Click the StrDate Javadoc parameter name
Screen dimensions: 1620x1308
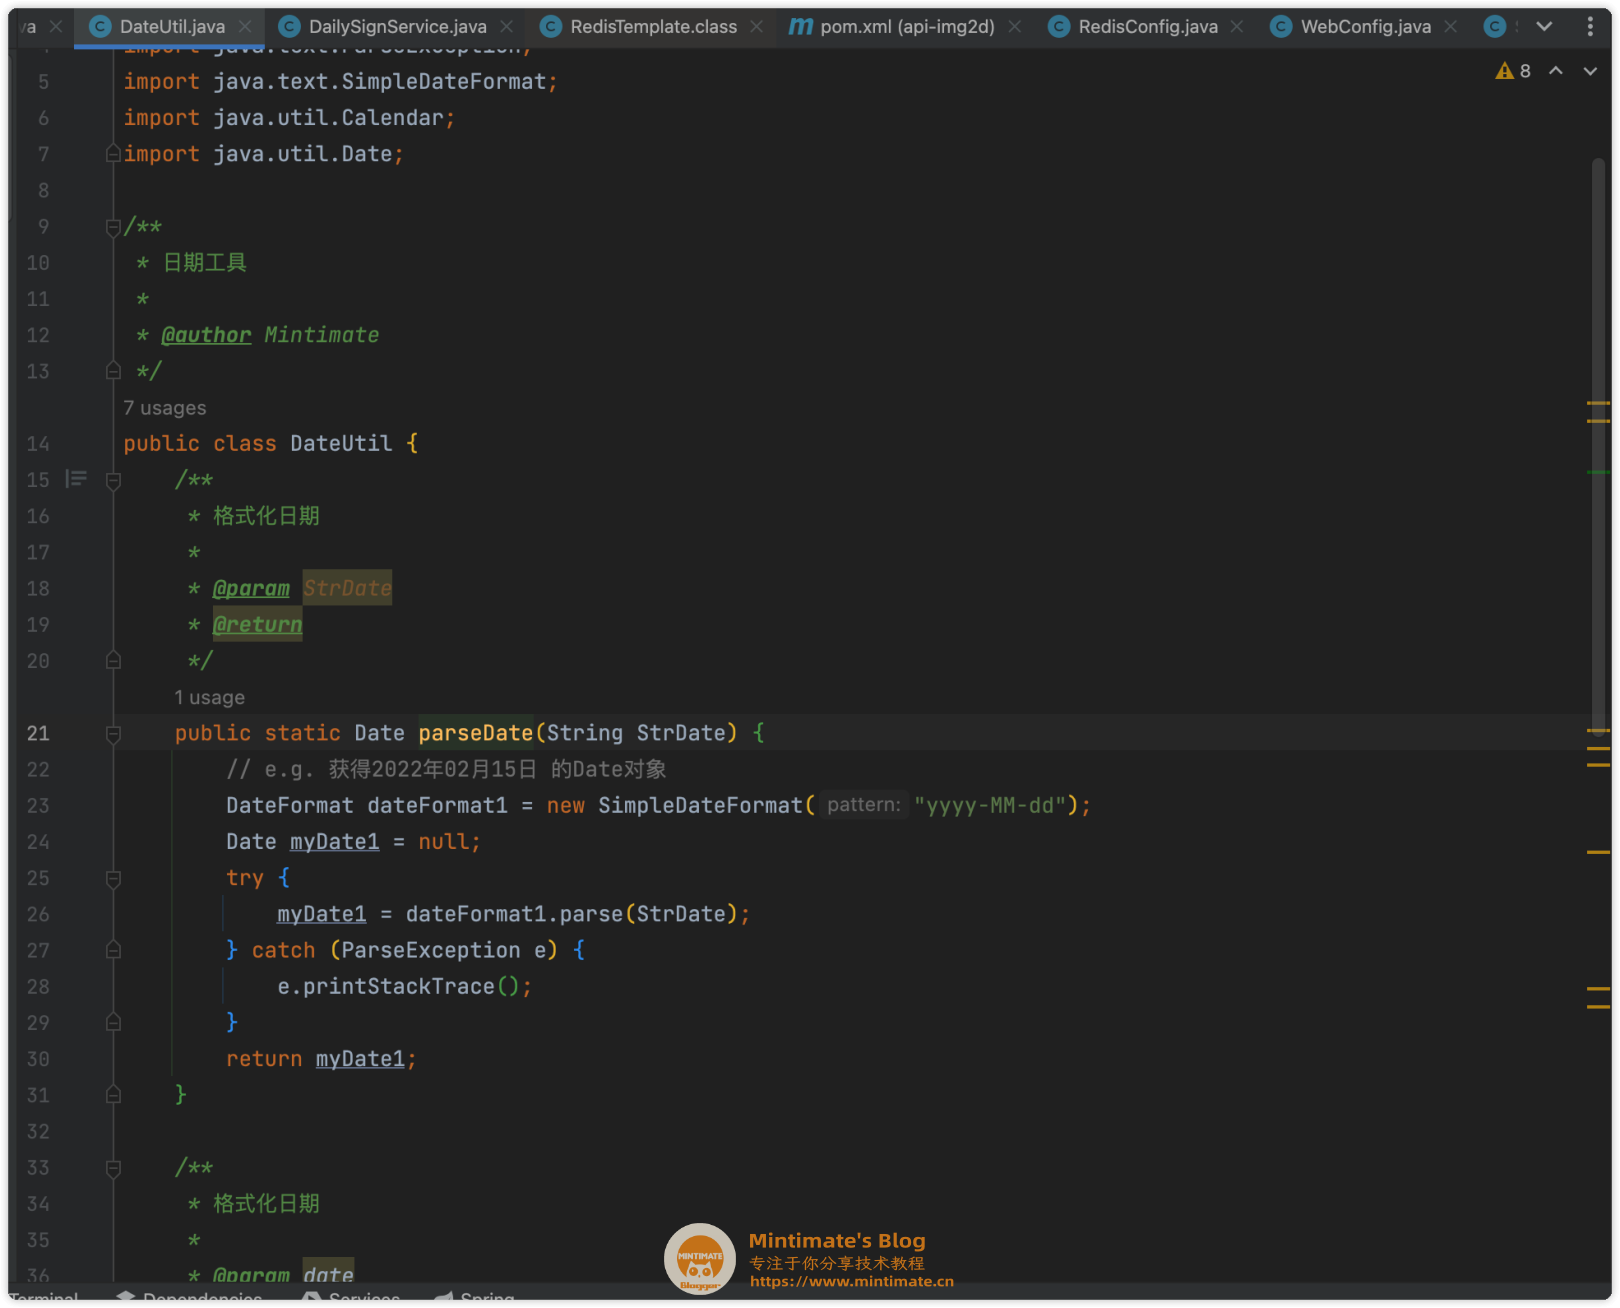click(347, 588)
